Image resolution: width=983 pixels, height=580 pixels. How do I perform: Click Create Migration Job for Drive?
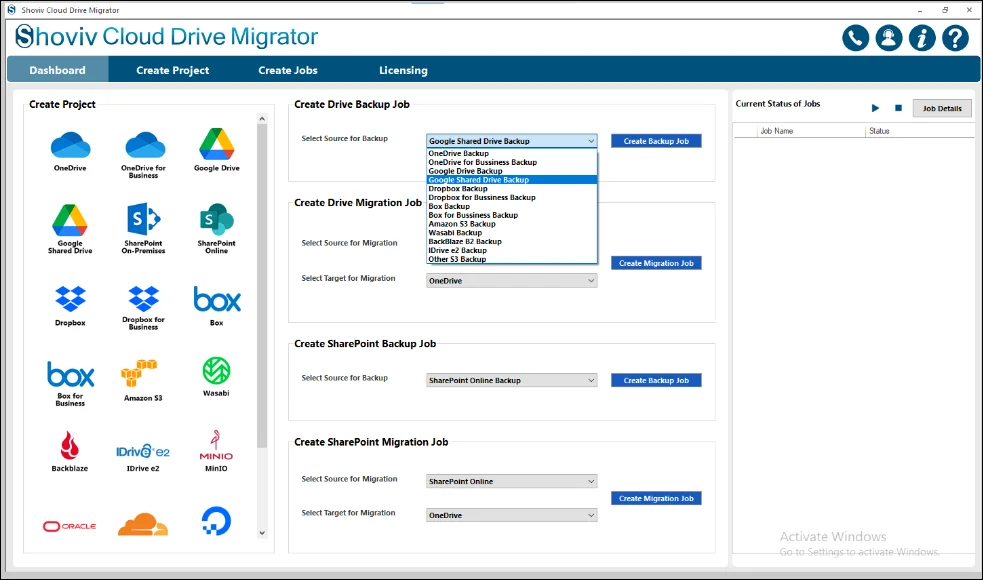656,263
